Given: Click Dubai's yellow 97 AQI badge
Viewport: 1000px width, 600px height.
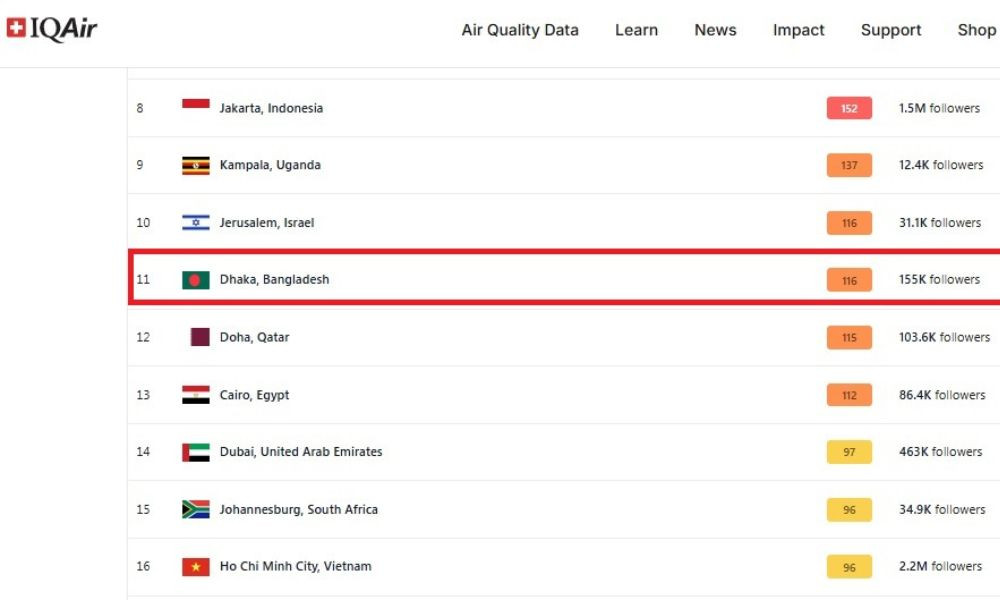Looking at the screenshot, I should (x=849, y=452).
